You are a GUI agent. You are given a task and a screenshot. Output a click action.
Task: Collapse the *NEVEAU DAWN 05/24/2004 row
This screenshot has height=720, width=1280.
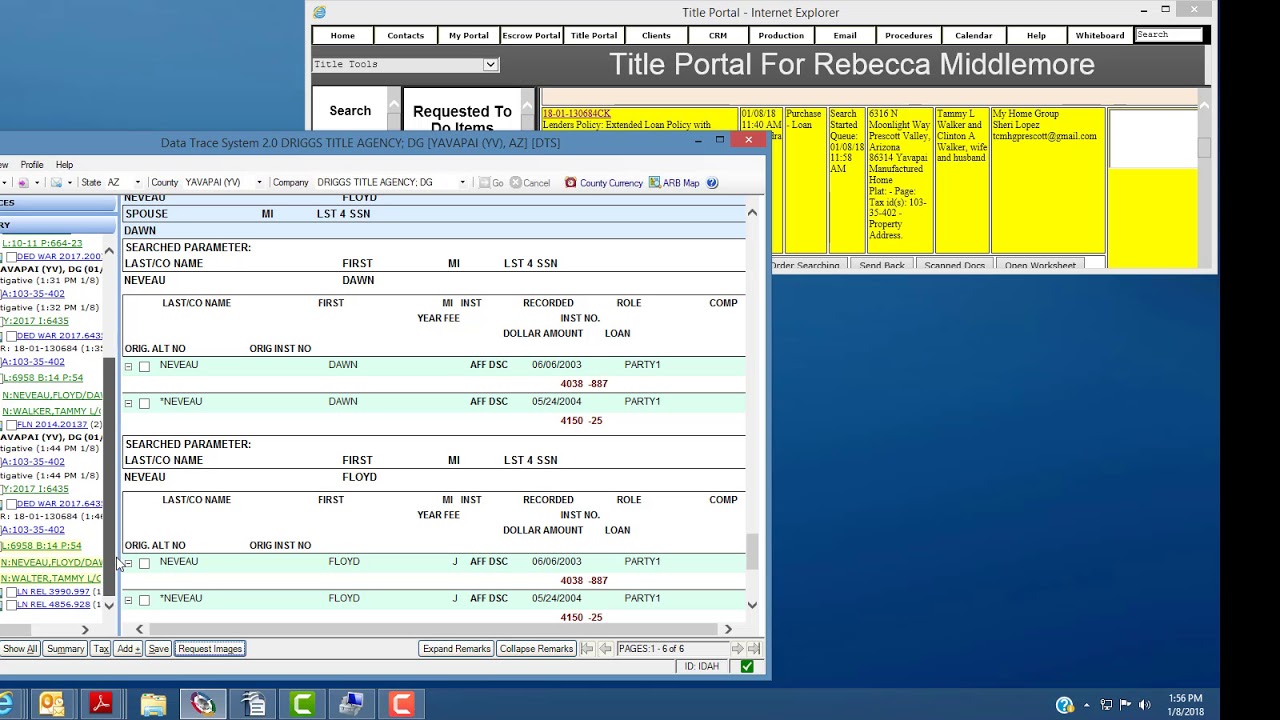pyautogui.click(x=128, y=403)
